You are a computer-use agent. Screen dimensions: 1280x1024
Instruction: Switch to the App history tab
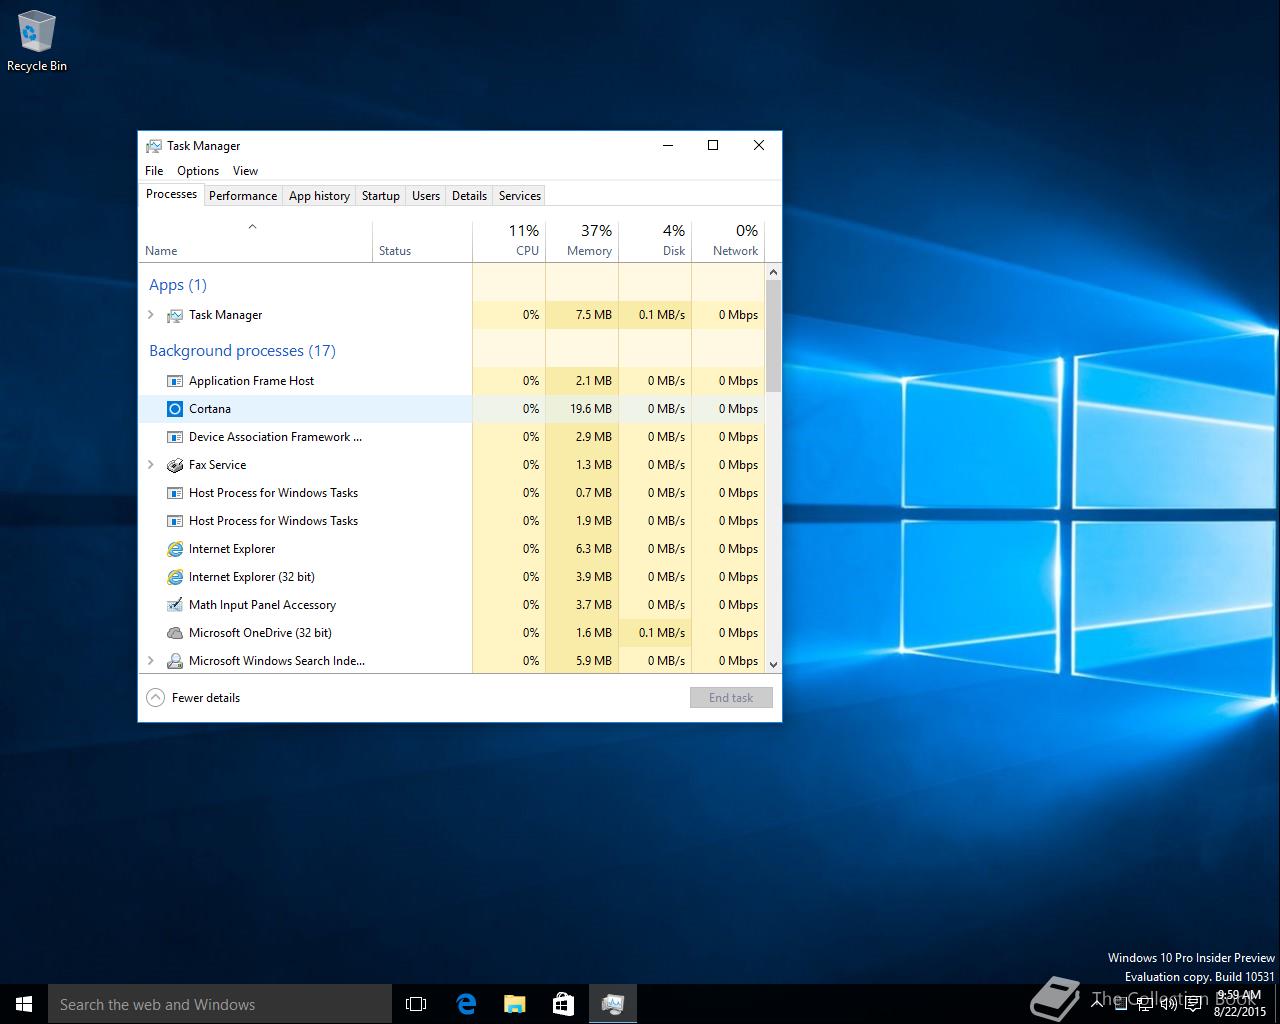point(319,196)
